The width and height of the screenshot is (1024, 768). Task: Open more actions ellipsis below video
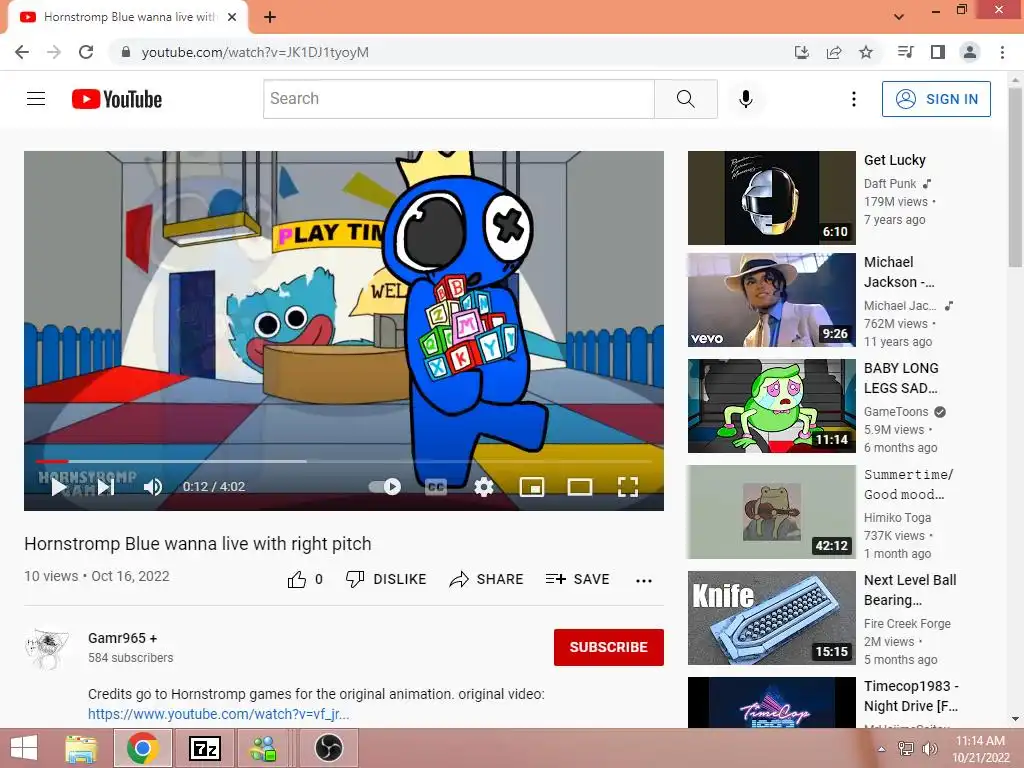click(x=644, y=581)
